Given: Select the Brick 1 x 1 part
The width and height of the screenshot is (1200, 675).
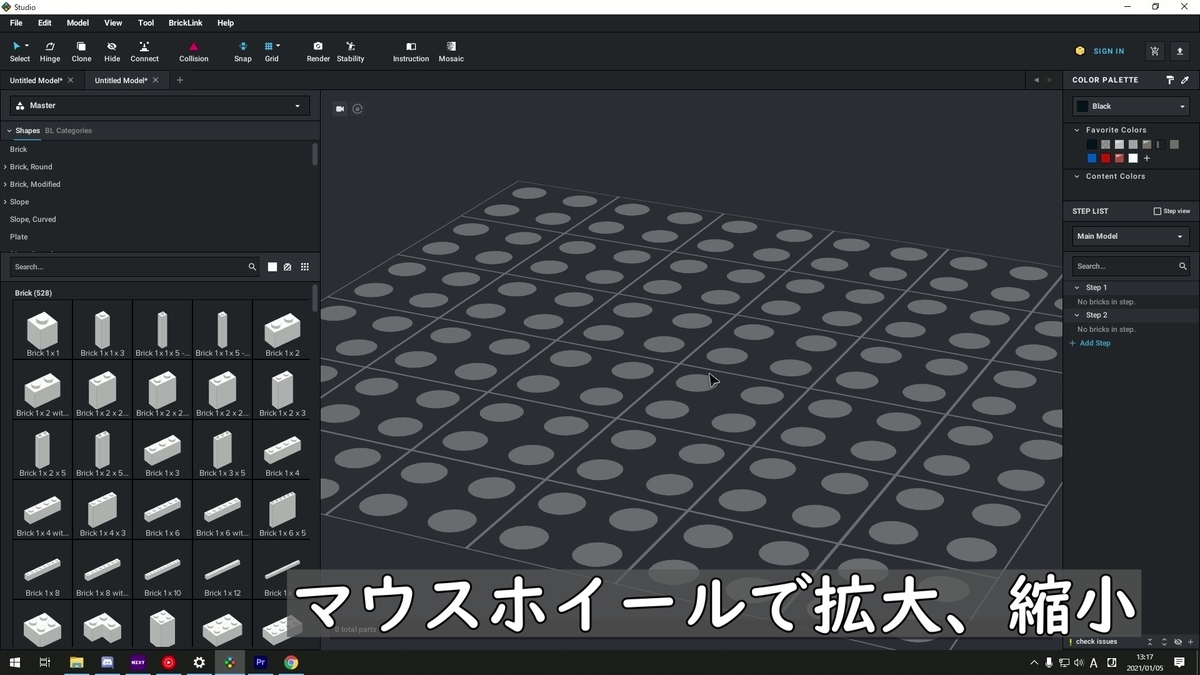Looking at the screenshot, I should [42, 331].
